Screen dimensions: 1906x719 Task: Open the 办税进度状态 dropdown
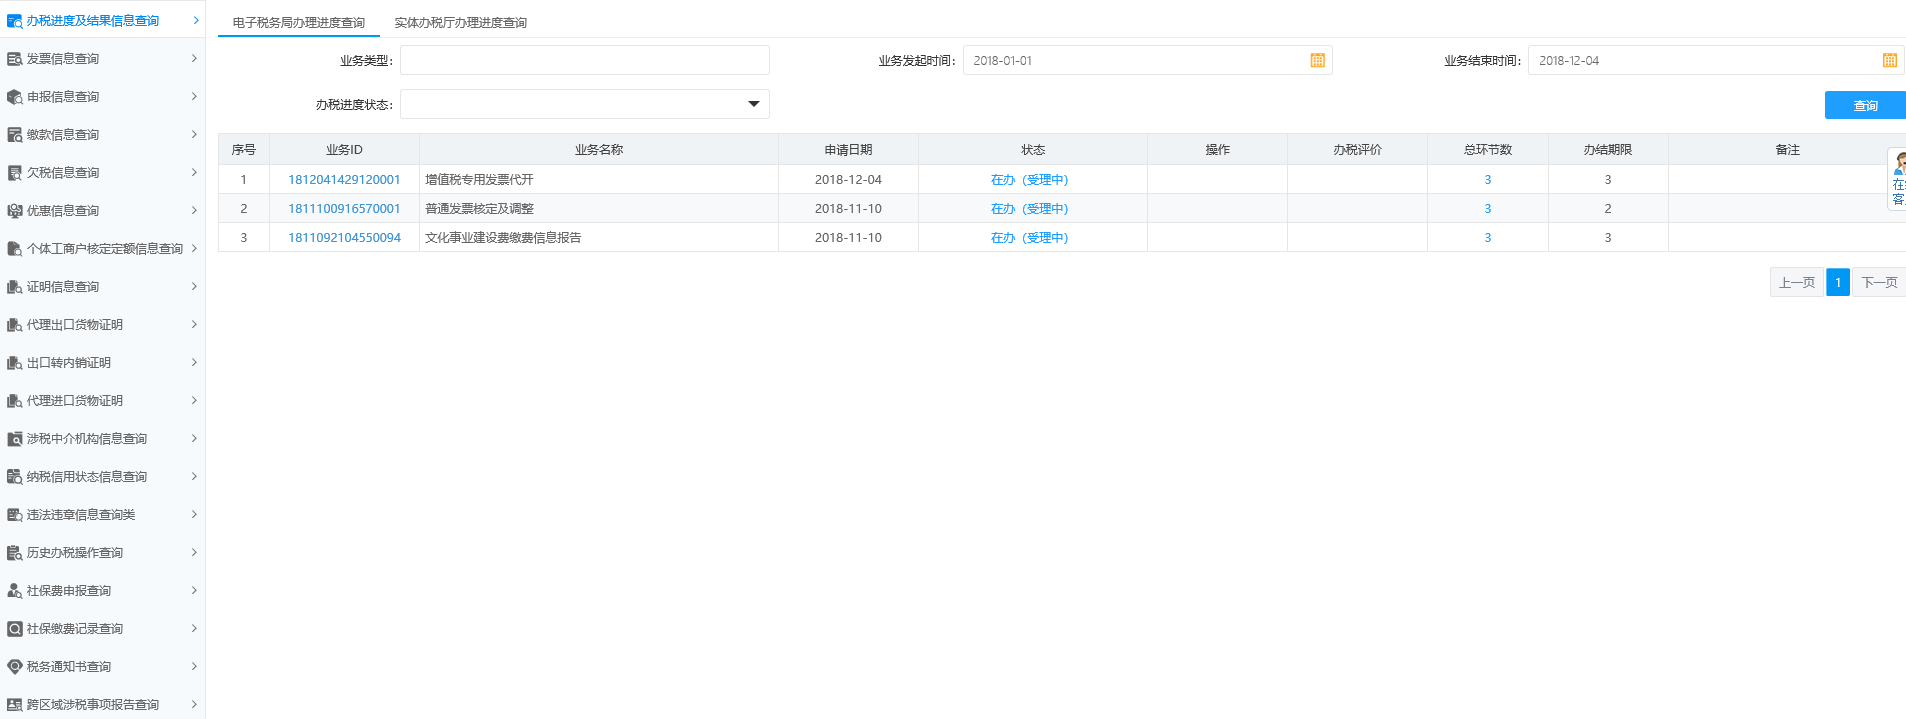click(x=753, y=105)
